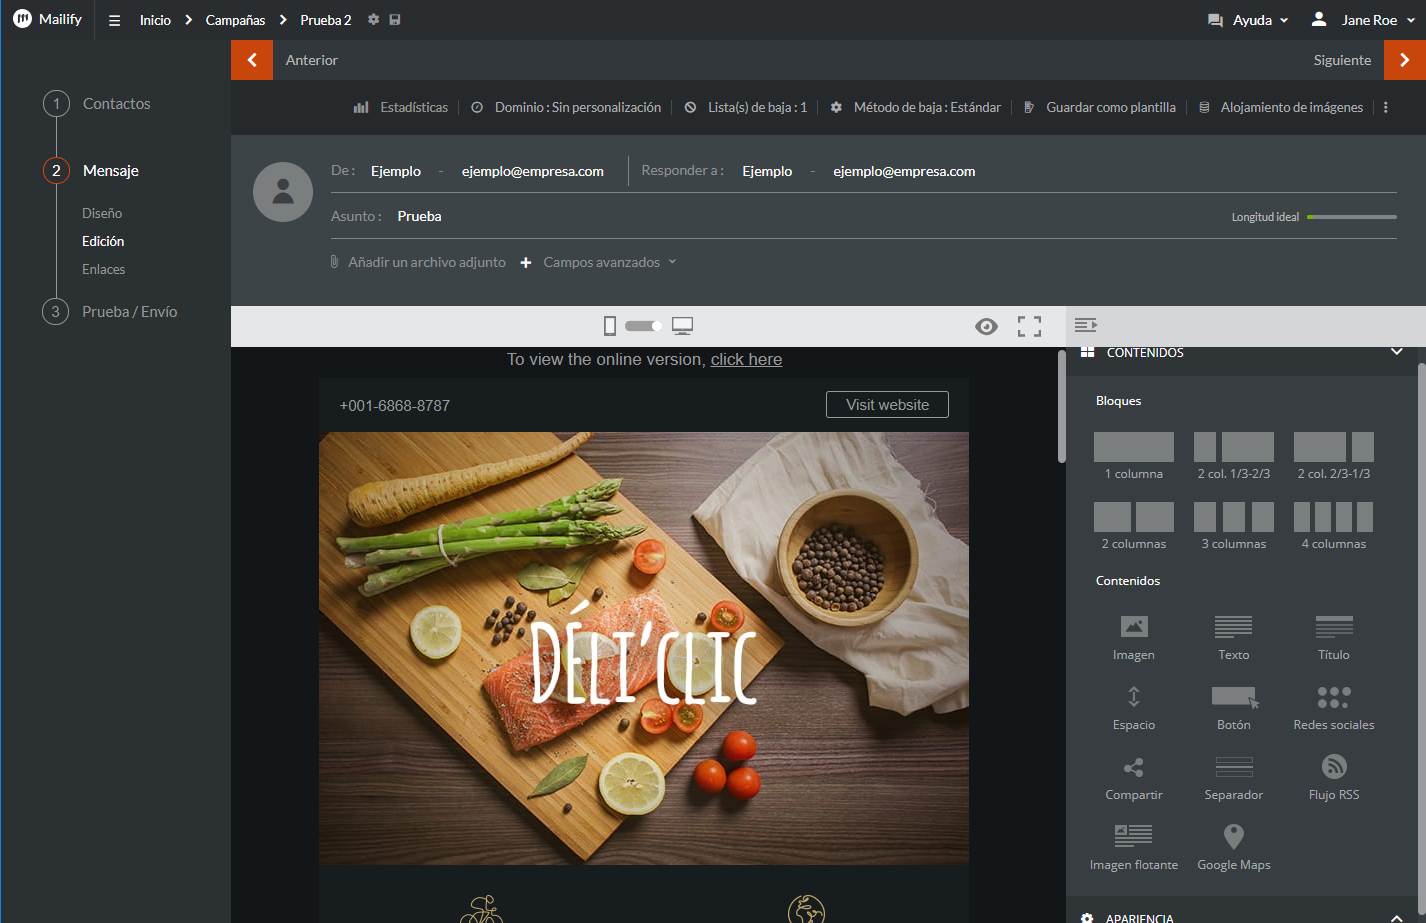Select the DÉLI'CLIC hero image
Image resolution: width=1426 pixels, height=923 pixels.
(x=644, y=649)
